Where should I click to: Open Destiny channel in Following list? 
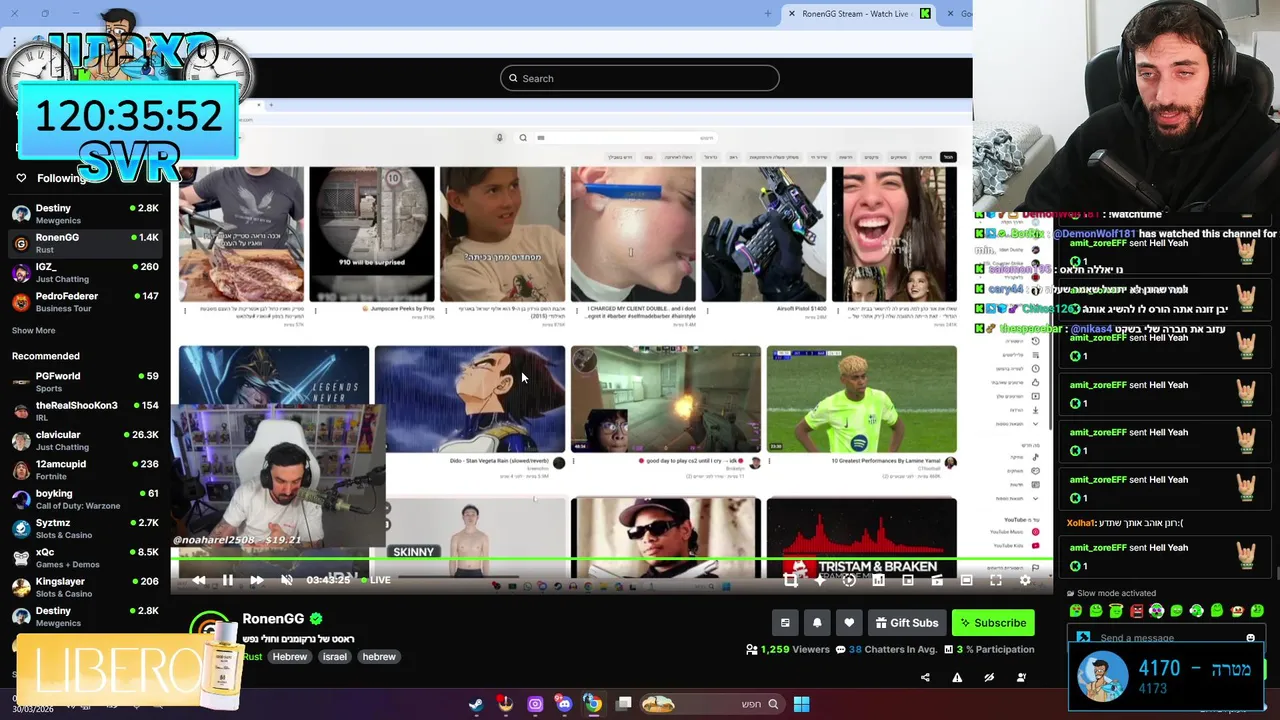pos(85,214)
